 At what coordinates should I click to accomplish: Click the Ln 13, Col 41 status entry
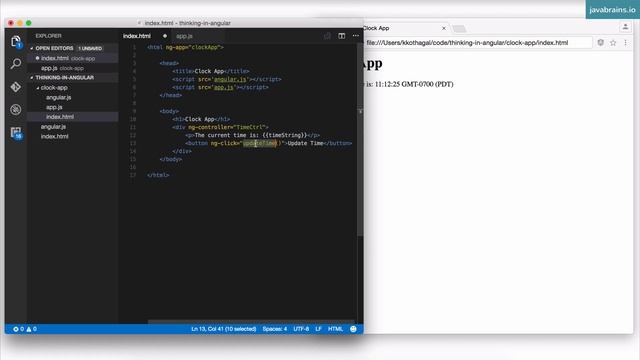(224, 329)
